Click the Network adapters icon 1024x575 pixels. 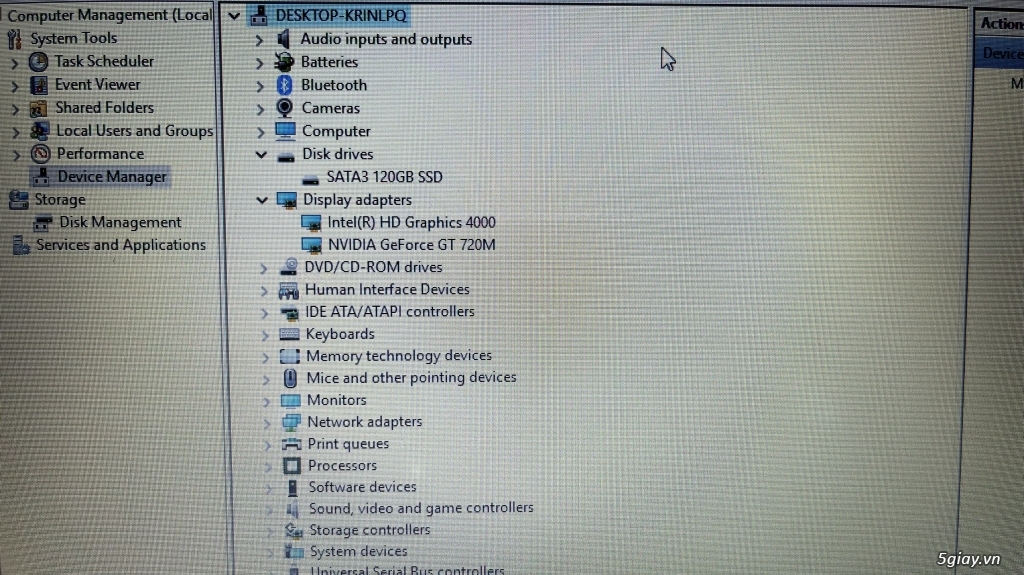click(x=291, y=422)
